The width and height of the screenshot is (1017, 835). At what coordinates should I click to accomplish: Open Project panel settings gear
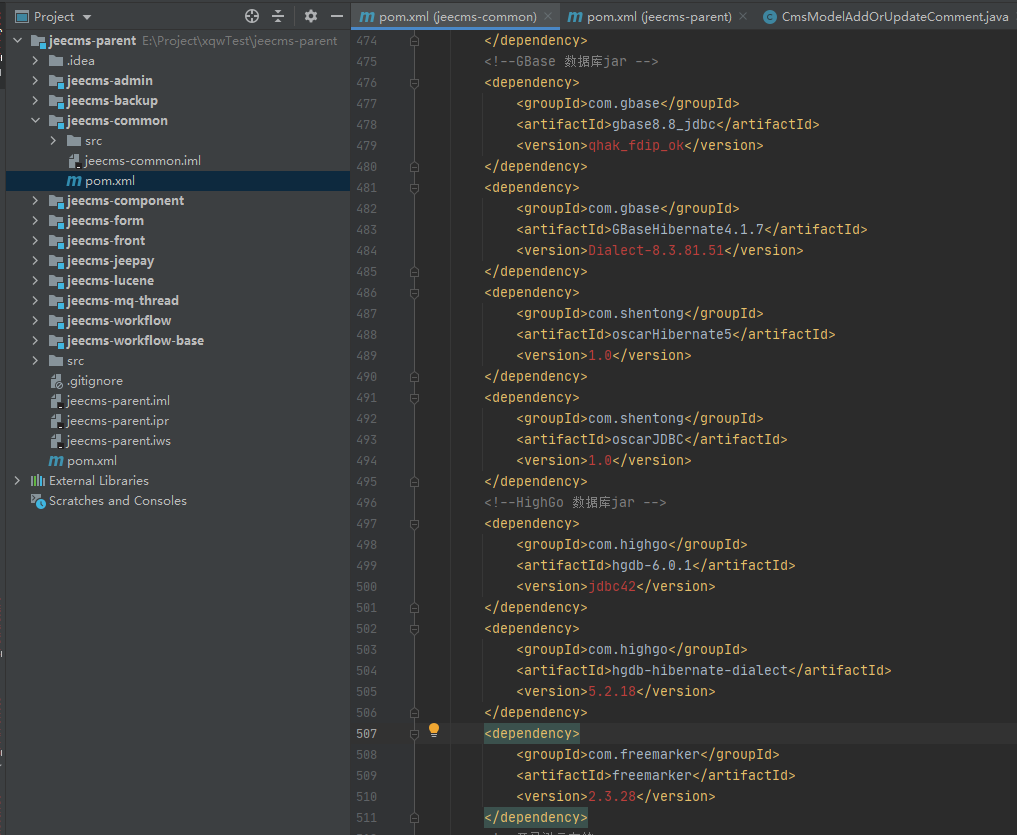(310, 17)
